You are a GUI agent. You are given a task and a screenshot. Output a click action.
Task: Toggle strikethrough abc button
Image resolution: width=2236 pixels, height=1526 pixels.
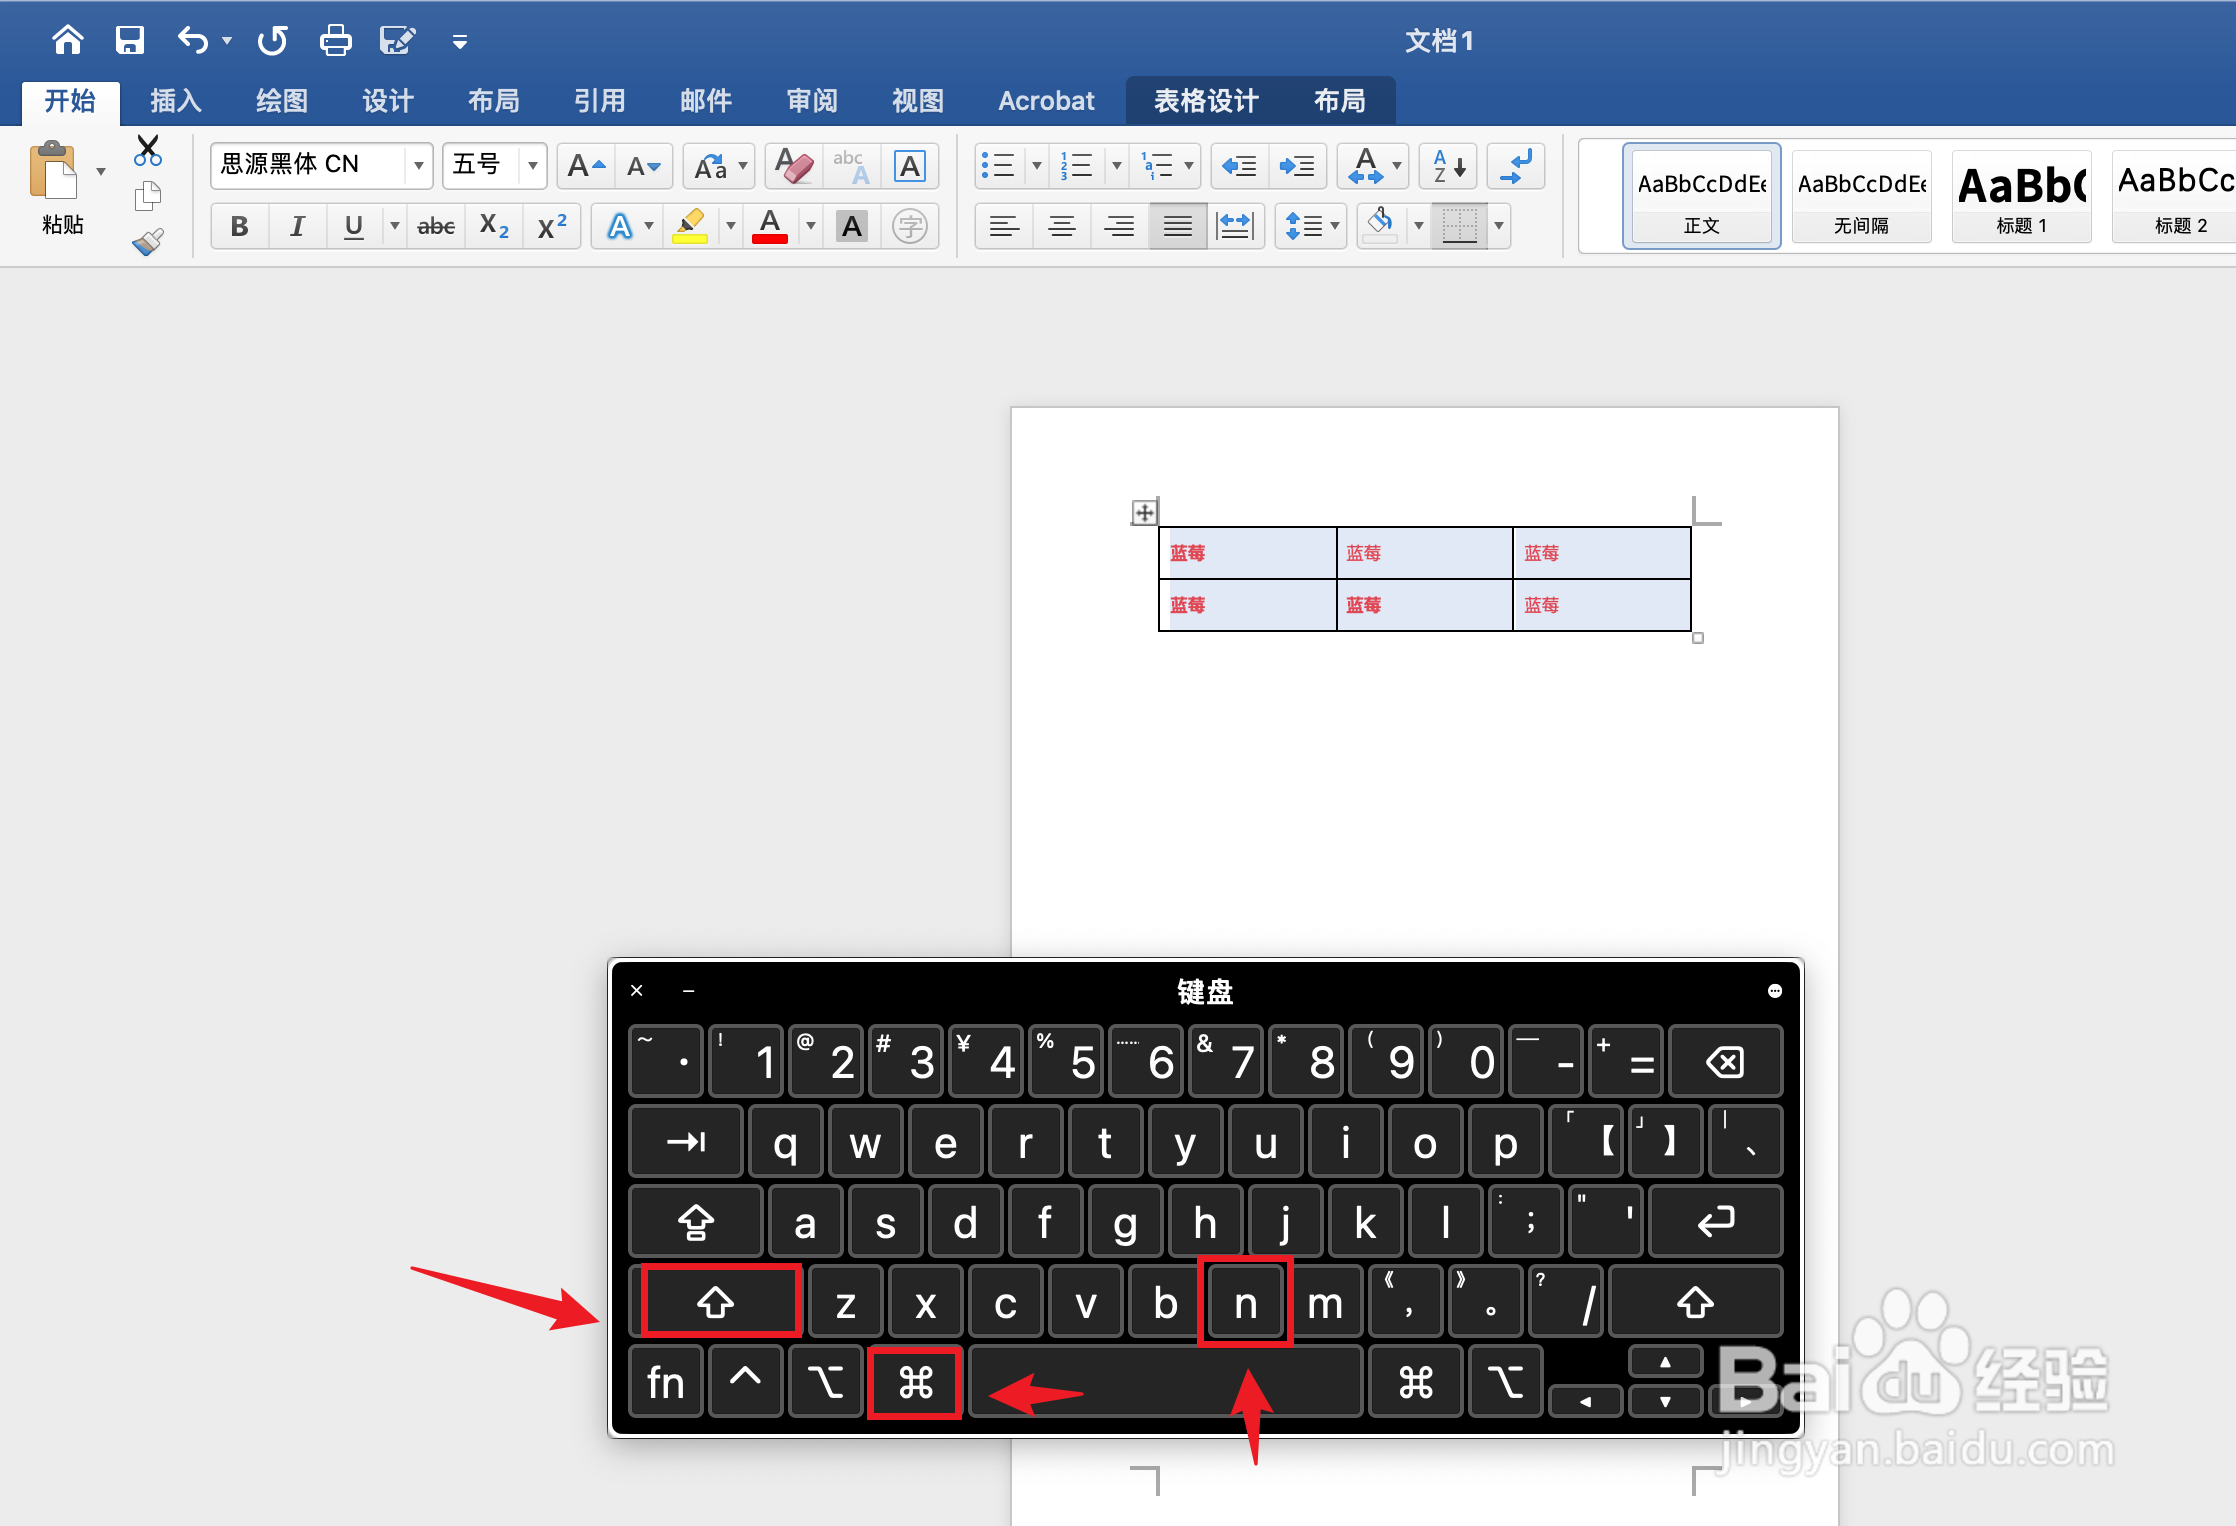click(x=436, y=227)
